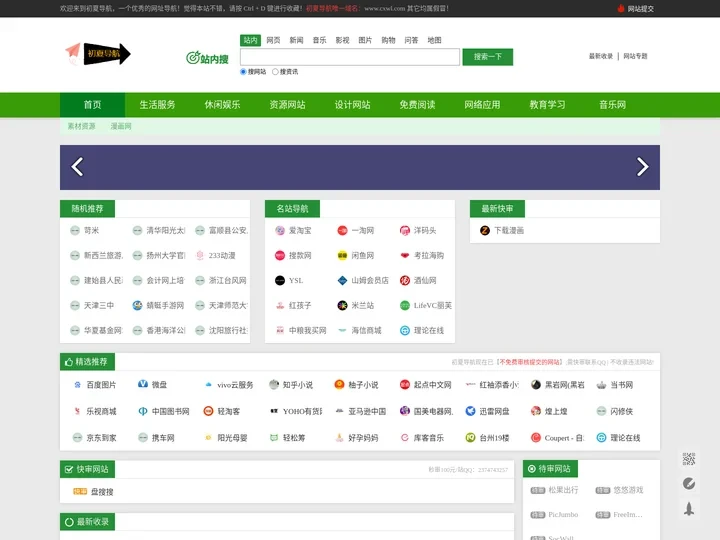Open the 松果出行 pending site link
Viewport: 720px width, 540px height.
pos(563,490)
